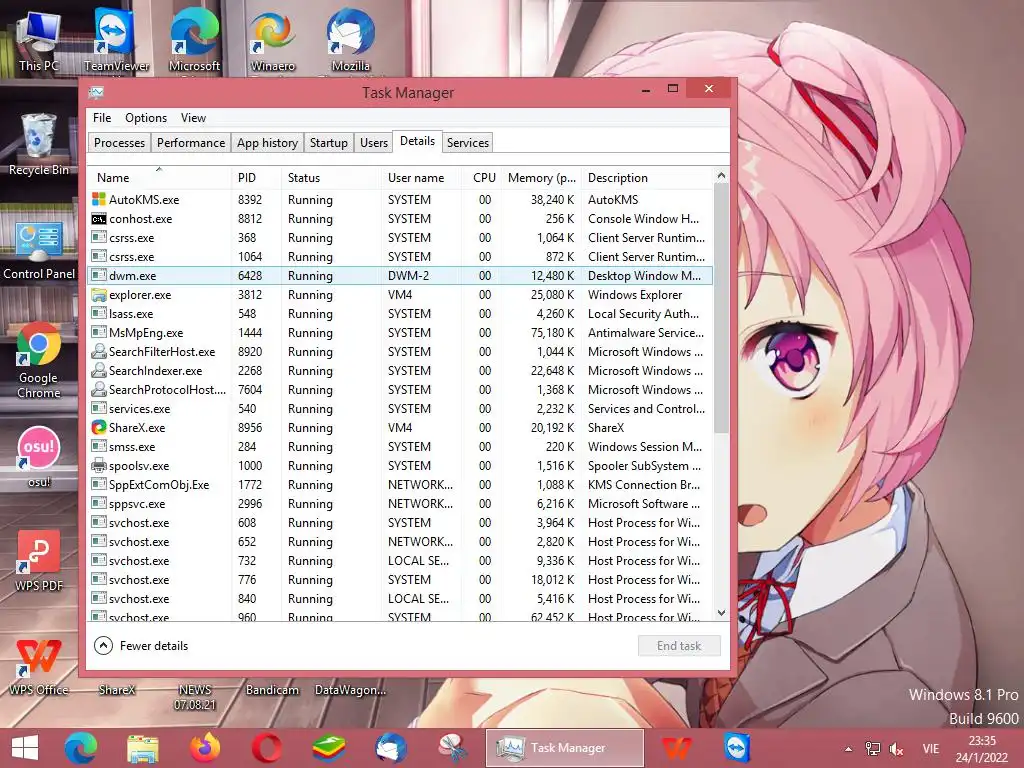Viewport: 1024px width, 768px height.
Task: Open the This PC desktop icon
Action: point(39,40)
